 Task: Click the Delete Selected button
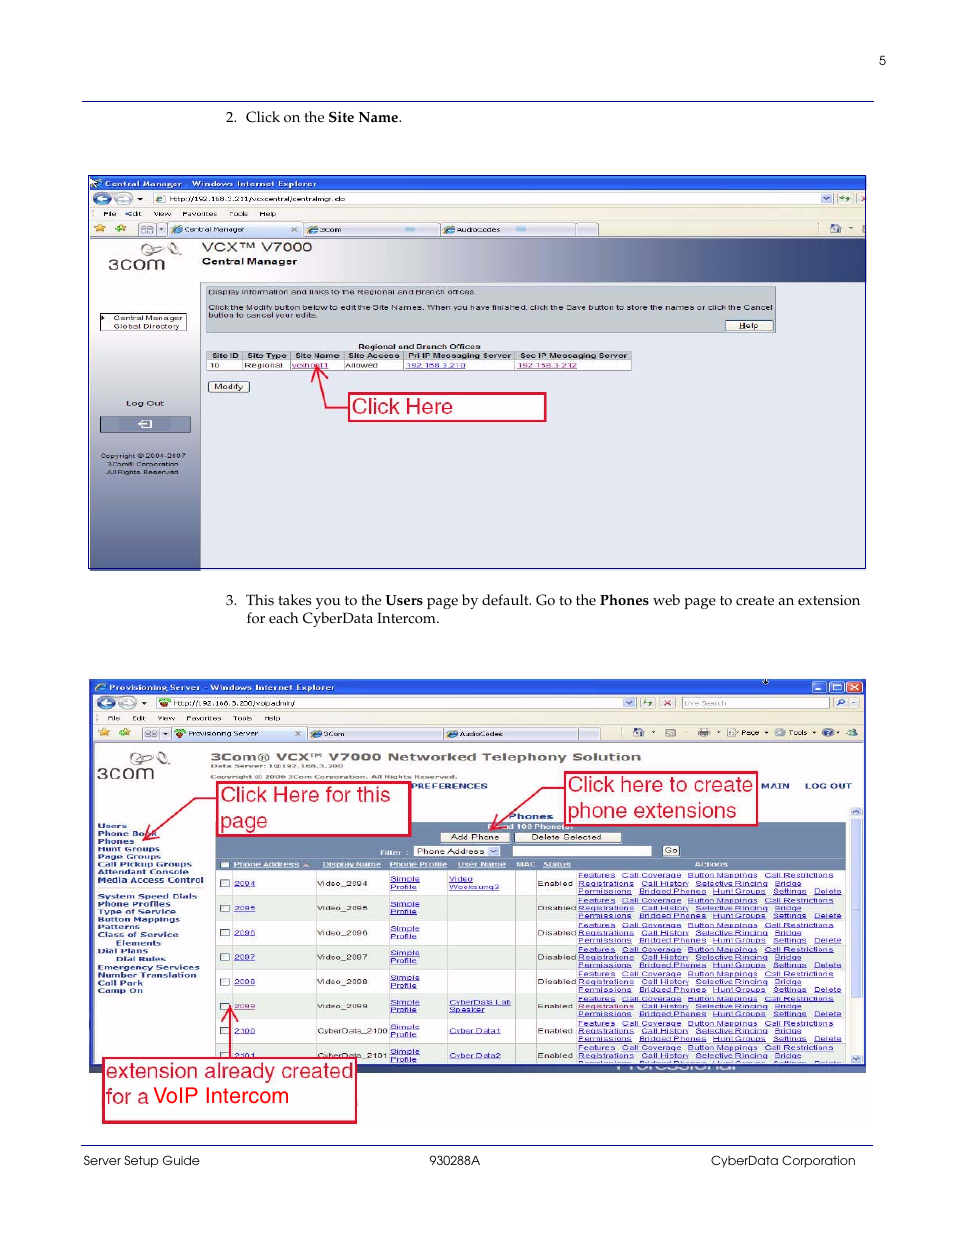pos(566,837)
